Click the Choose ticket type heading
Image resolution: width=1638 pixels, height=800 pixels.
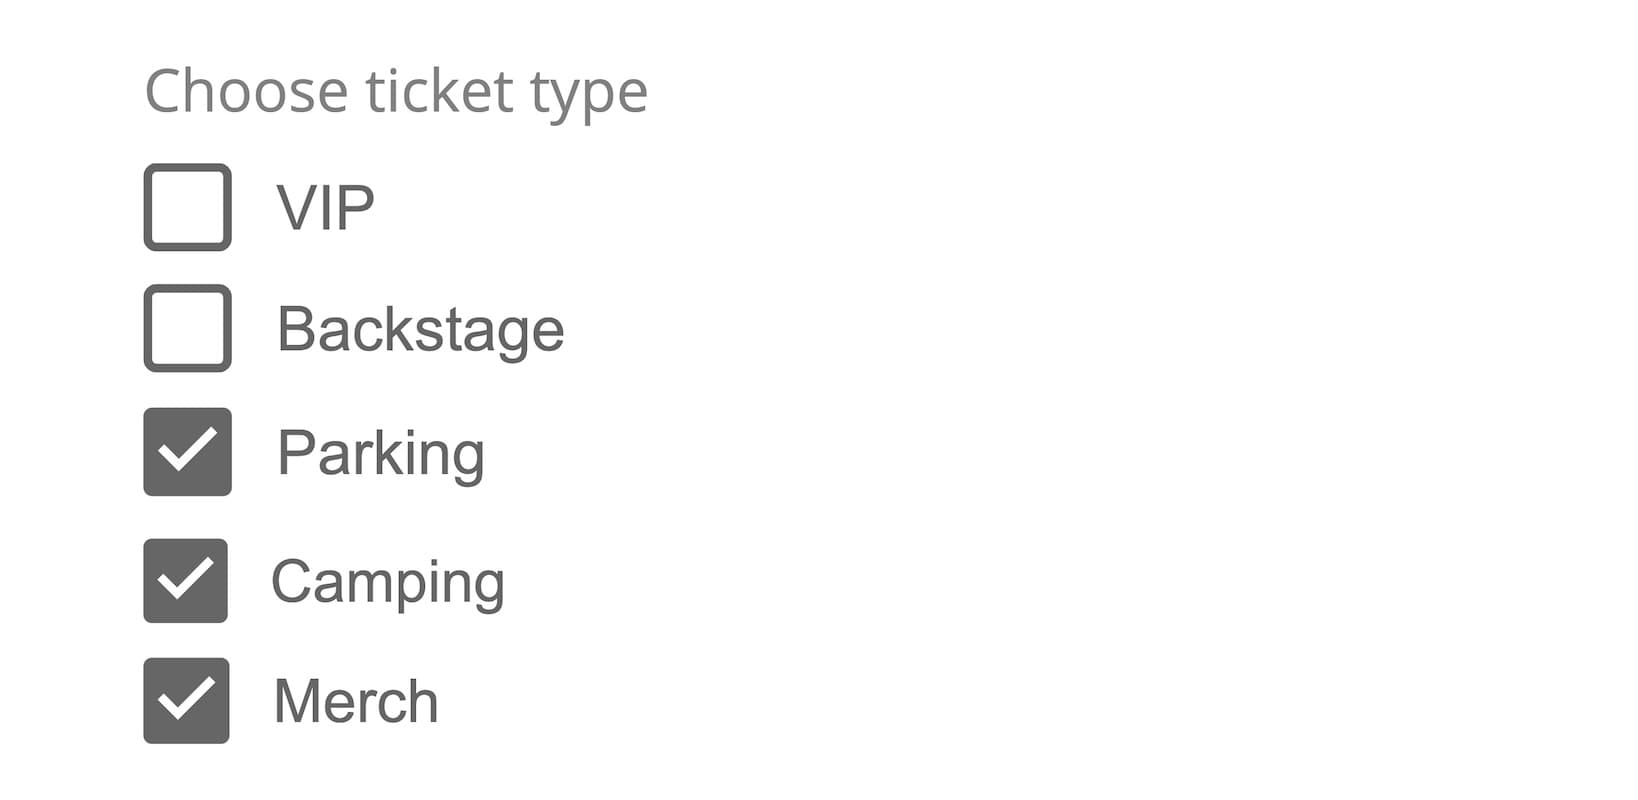395,90
